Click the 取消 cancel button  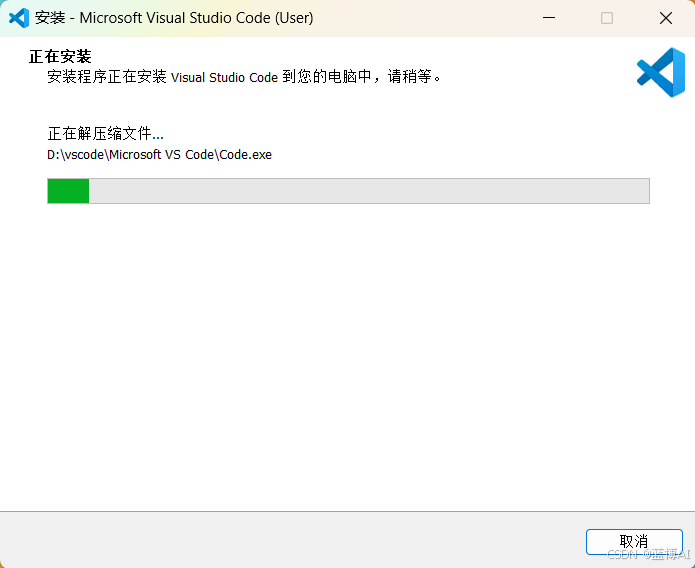pos(634,541)
